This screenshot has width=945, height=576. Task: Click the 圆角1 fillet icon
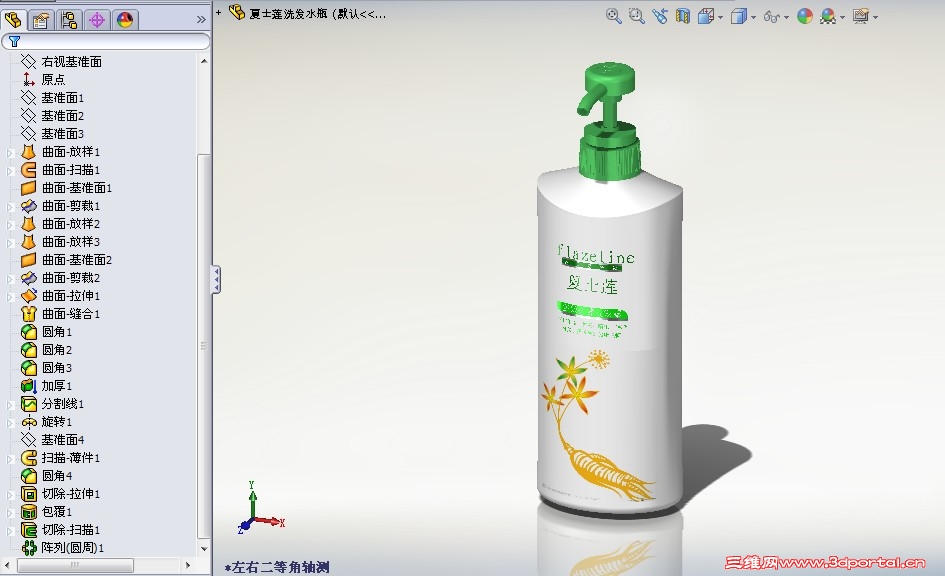28,331
